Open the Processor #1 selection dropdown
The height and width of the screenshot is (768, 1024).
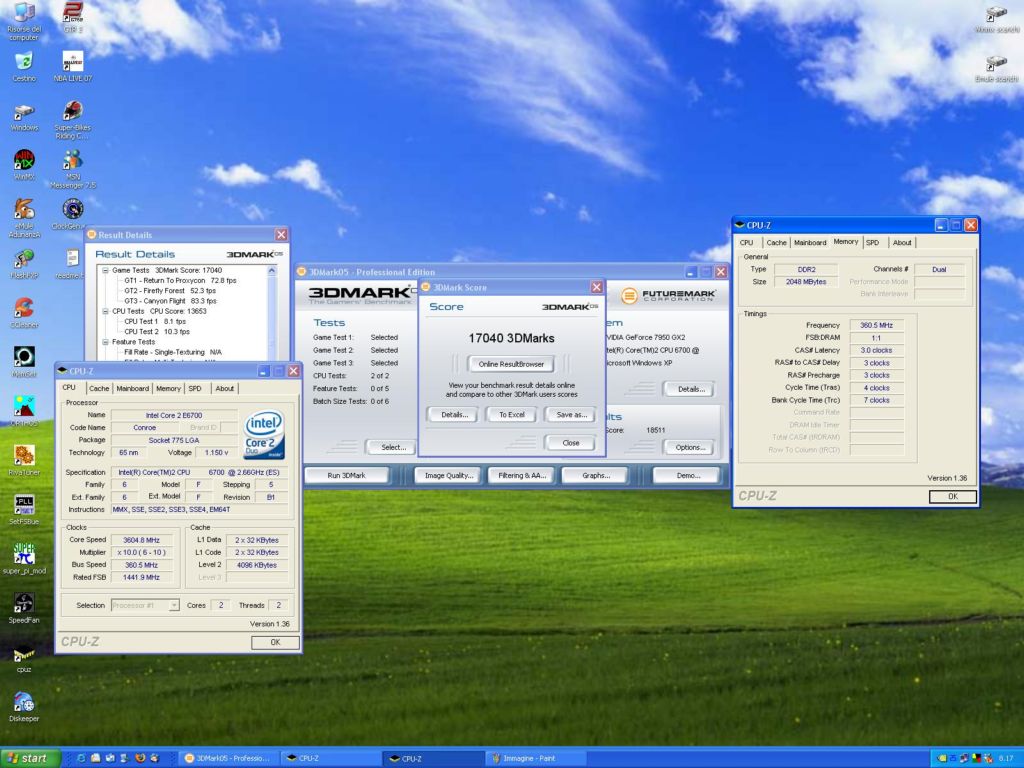(174, 605)
